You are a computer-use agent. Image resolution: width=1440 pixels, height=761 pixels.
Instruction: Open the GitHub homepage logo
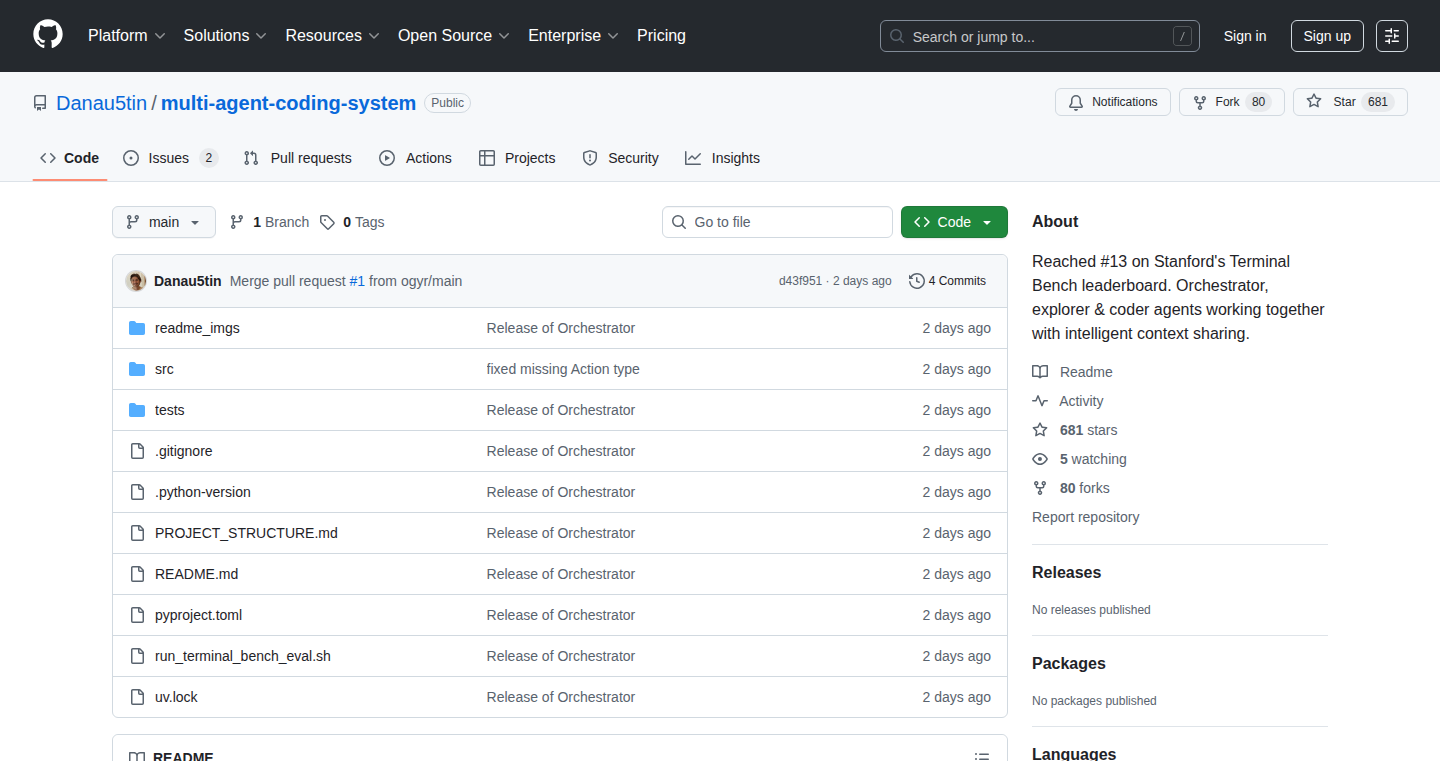(x=48, y=35)
